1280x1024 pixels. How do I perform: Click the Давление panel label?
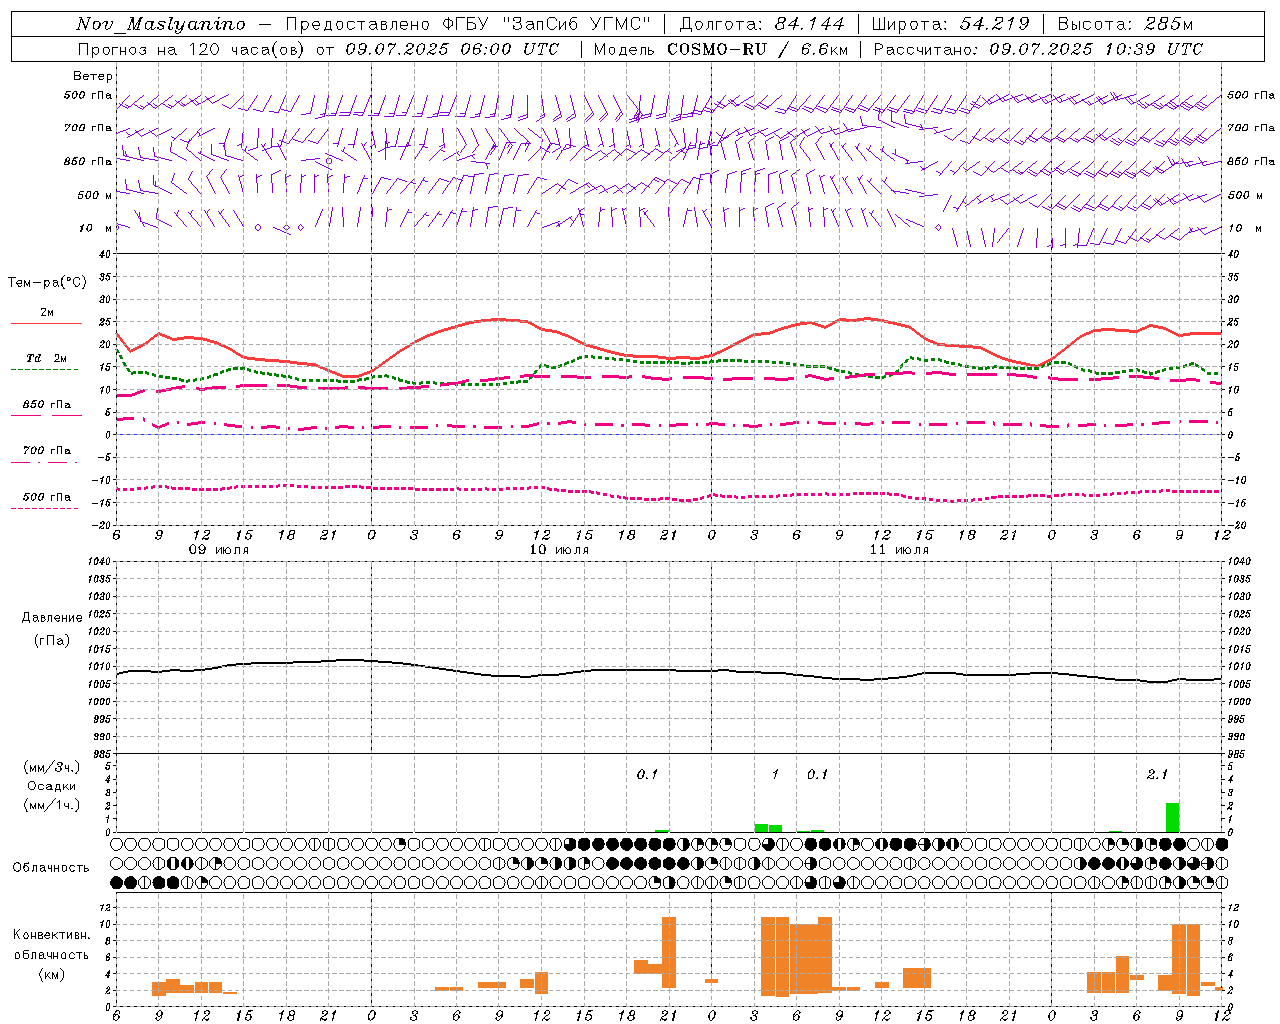pyautogui.click(x=52, y=618)
